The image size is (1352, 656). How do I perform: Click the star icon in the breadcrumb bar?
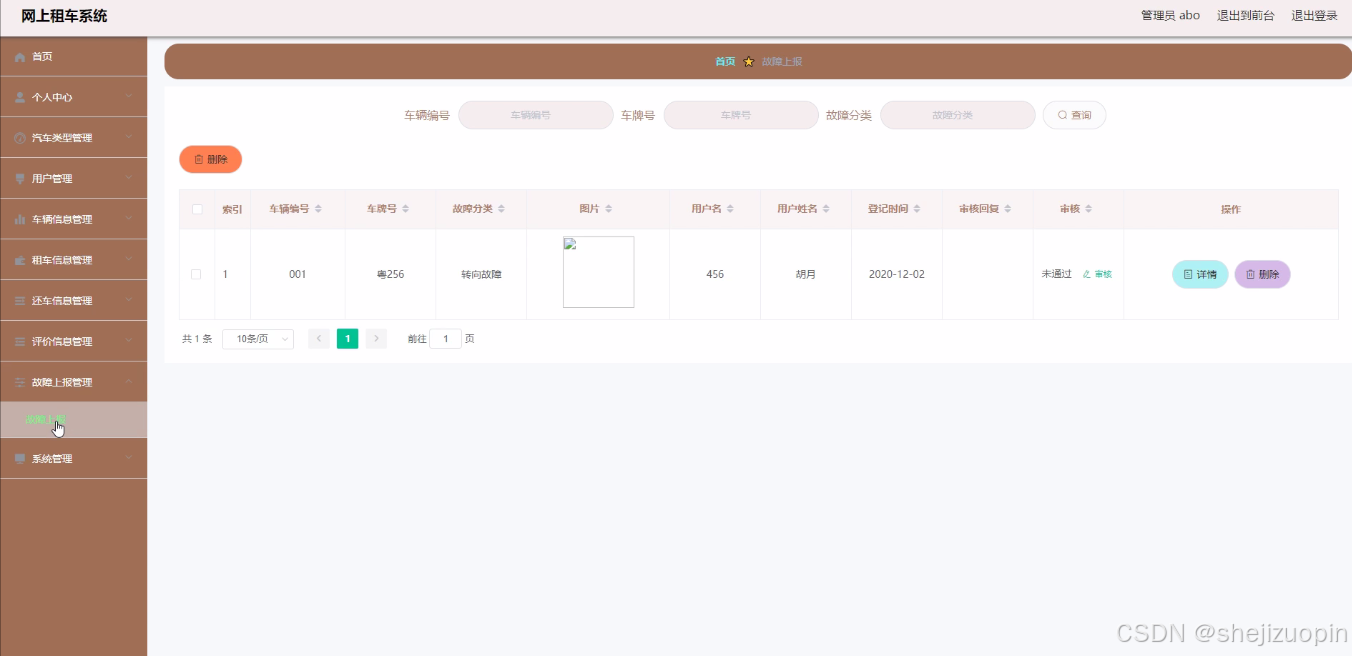(748, 62)
